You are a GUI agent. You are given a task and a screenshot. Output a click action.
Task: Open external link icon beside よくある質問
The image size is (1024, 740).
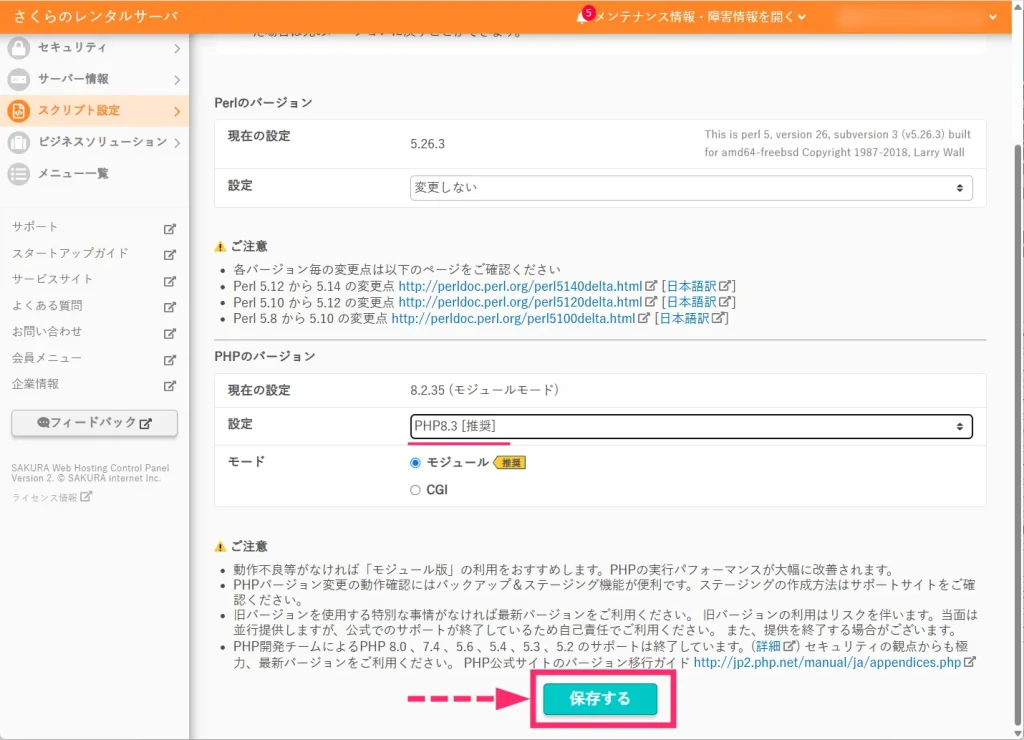click(170, 307)
